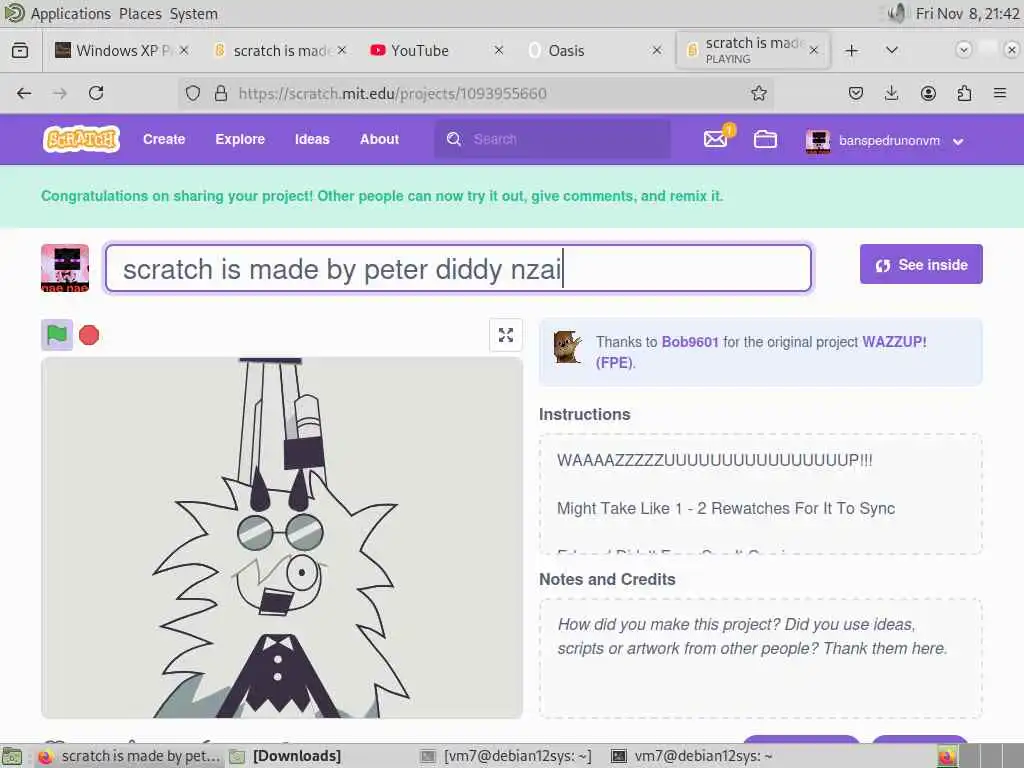Click the tracking protection shield icon
The image size is (1024, 768).
193,93
